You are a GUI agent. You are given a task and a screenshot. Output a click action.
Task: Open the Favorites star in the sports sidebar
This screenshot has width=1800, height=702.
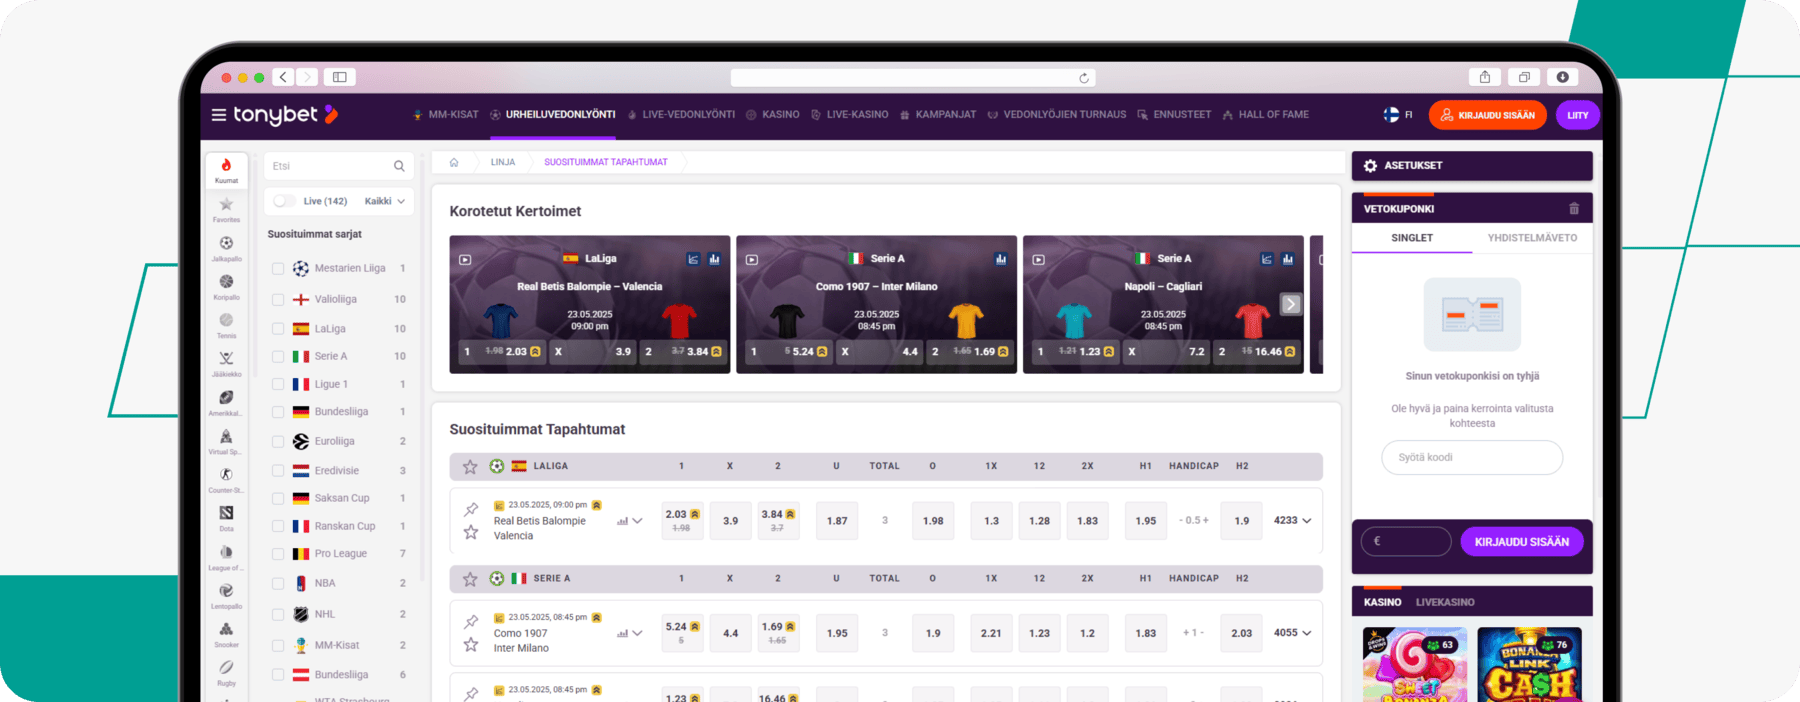(226, 205)
